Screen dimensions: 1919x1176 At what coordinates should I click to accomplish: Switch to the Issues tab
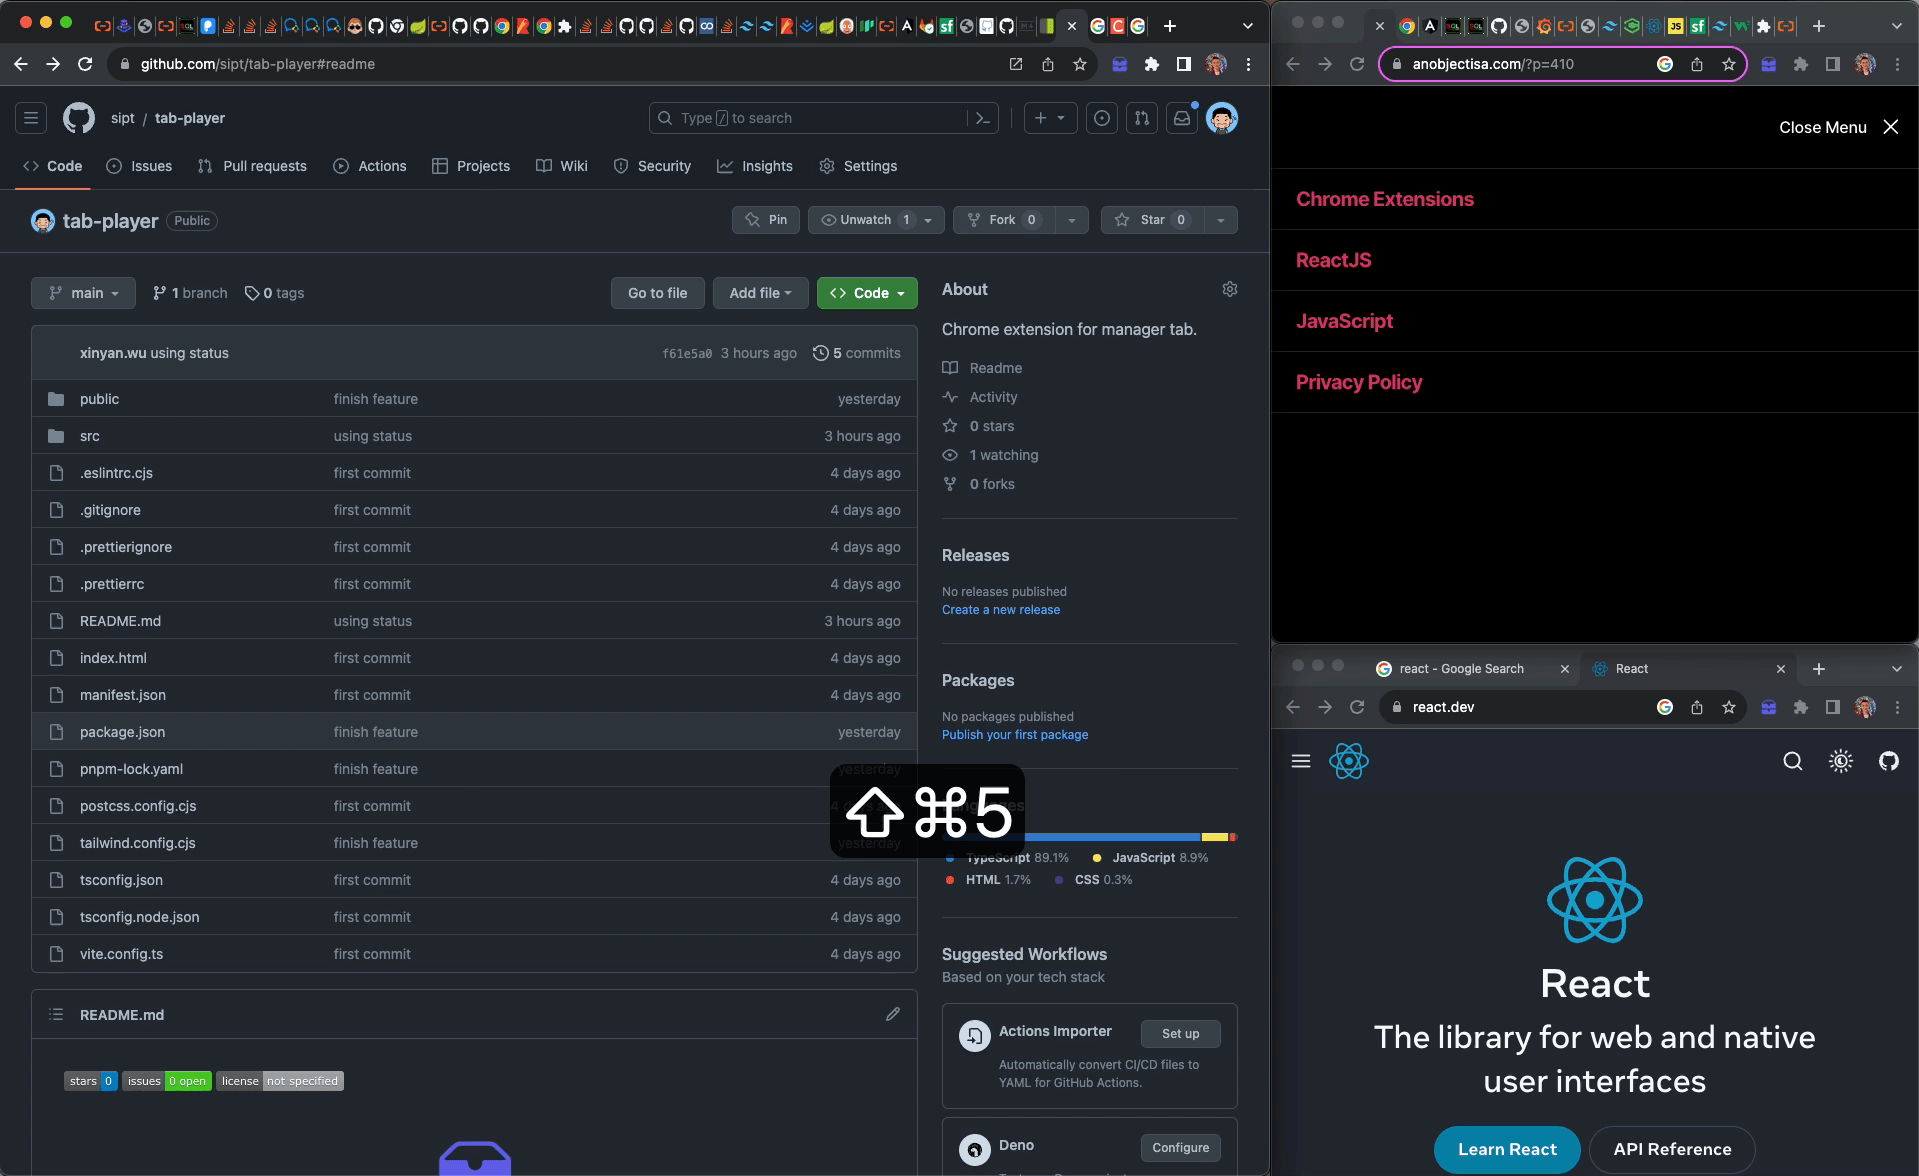(139, 166)
